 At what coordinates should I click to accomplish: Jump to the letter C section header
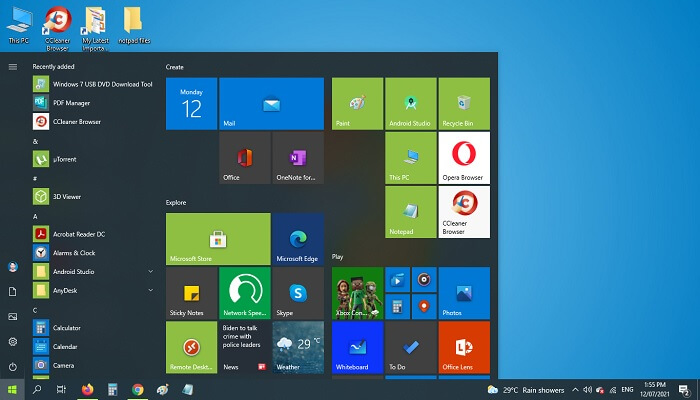pos(35,310)
